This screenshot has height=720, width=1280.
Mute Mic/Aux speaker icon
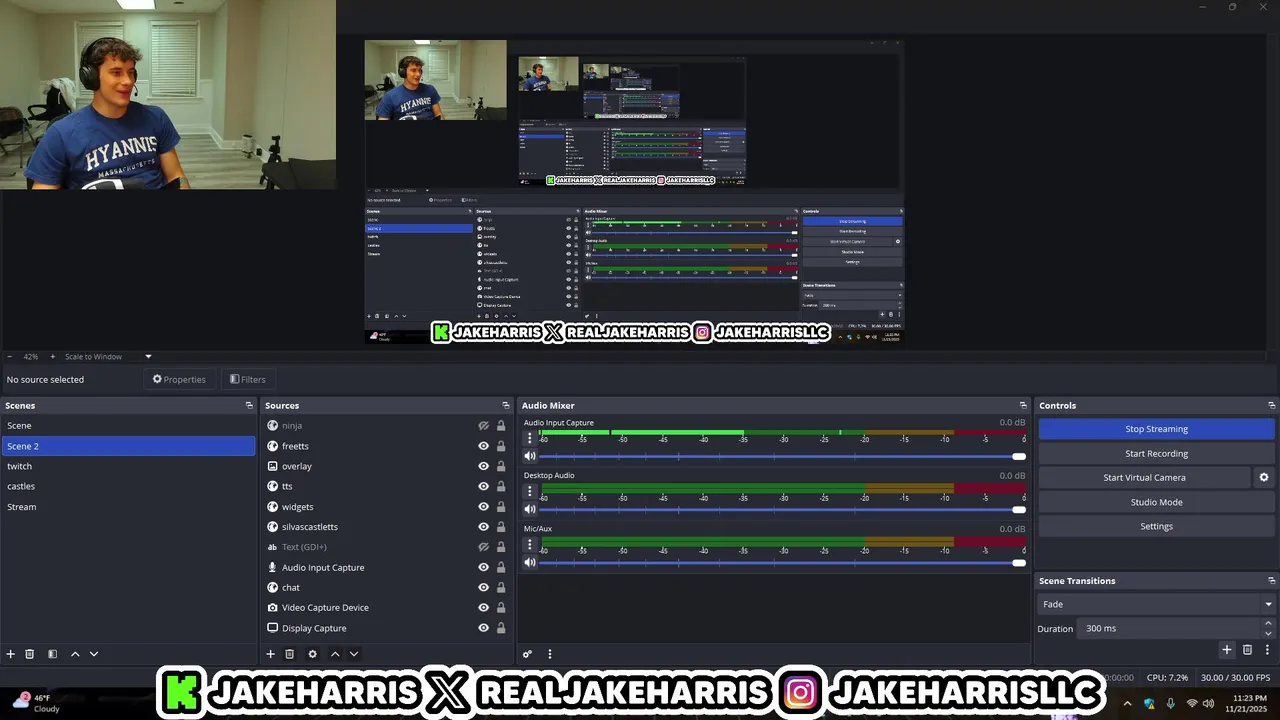click(x=530, y=562)
